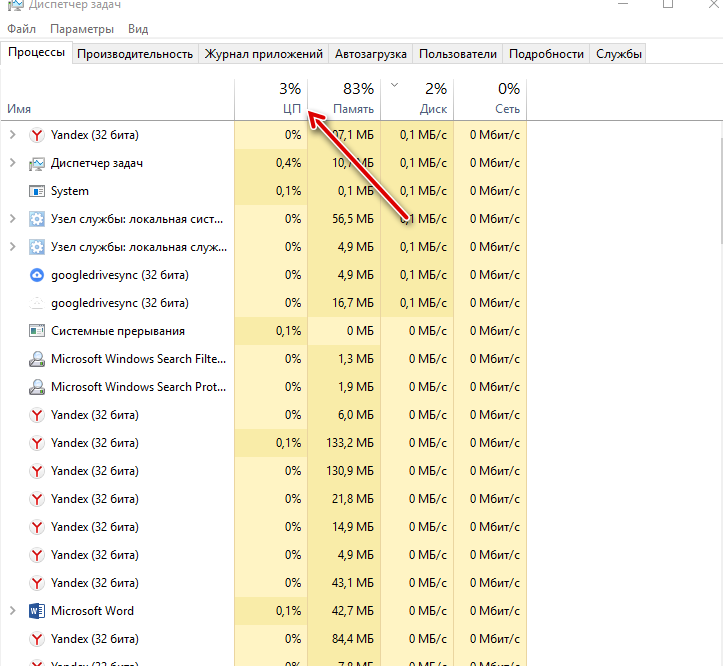The image size is (723, 666).
Task: Click the 42,7 МБ memory cell of Microsoft Word
Action: pyautogui.click(x=344, y=611)
